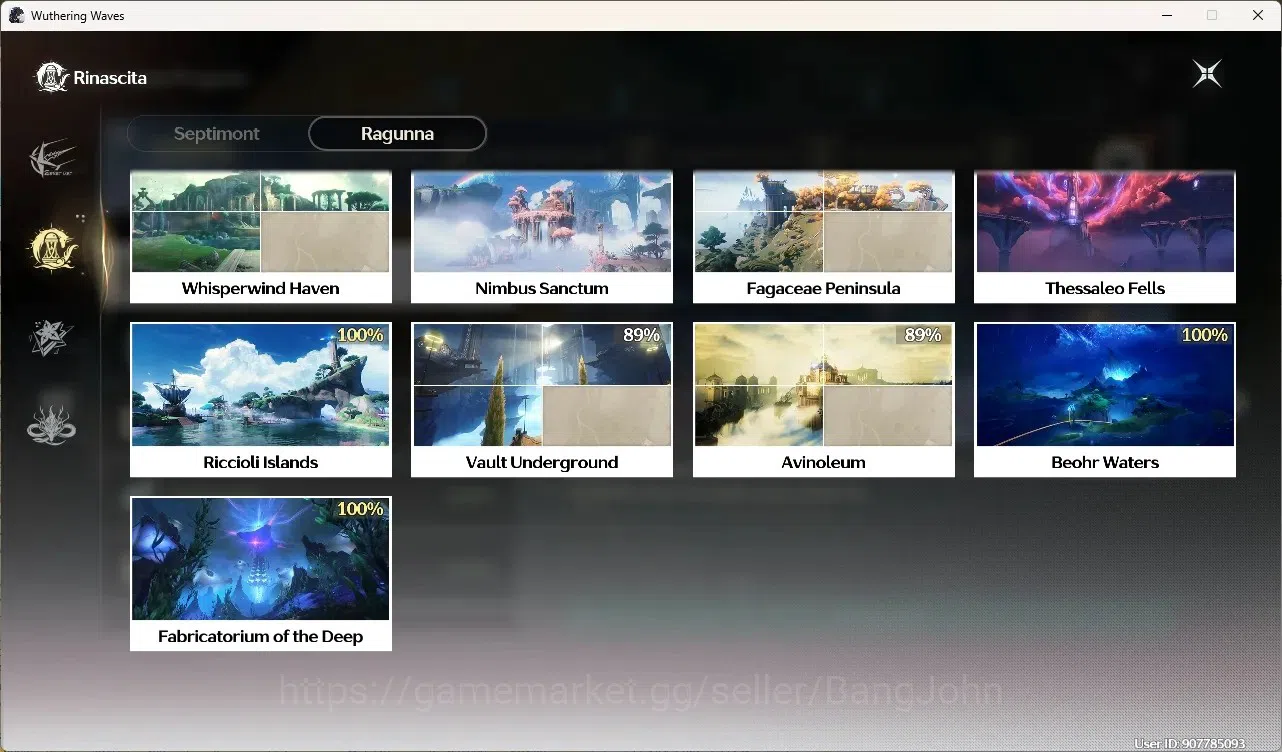Image resolution: width=1282 pixels, height=752 pixels.
Task: Click the 89% badge on Vault Underground
Action: [x=642, y=335]
